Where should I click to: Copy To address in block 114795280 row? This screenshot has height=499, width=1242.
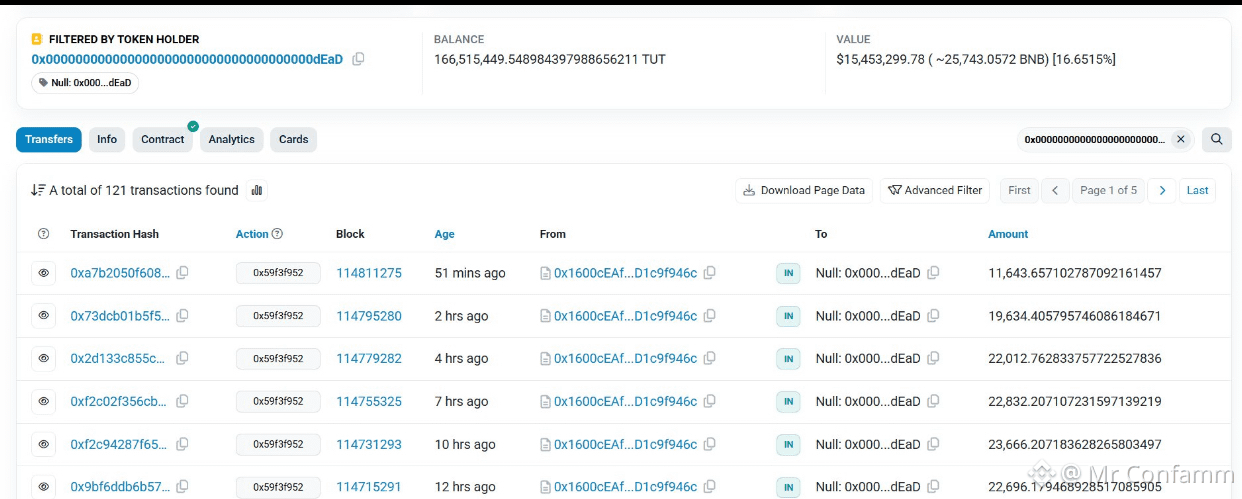click(x=933, y=316)
